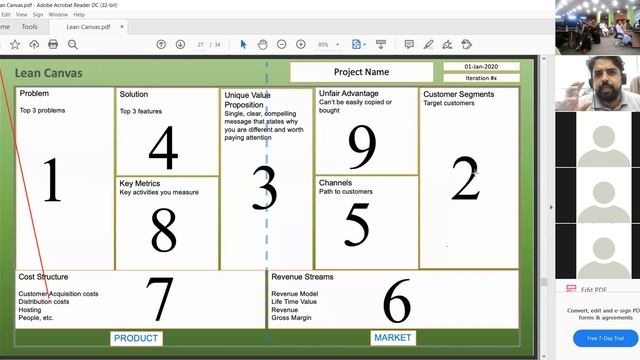Click the 'Cost Structure' heading
The height and width of the screenshot is (360, 640).
pos(43,277)
